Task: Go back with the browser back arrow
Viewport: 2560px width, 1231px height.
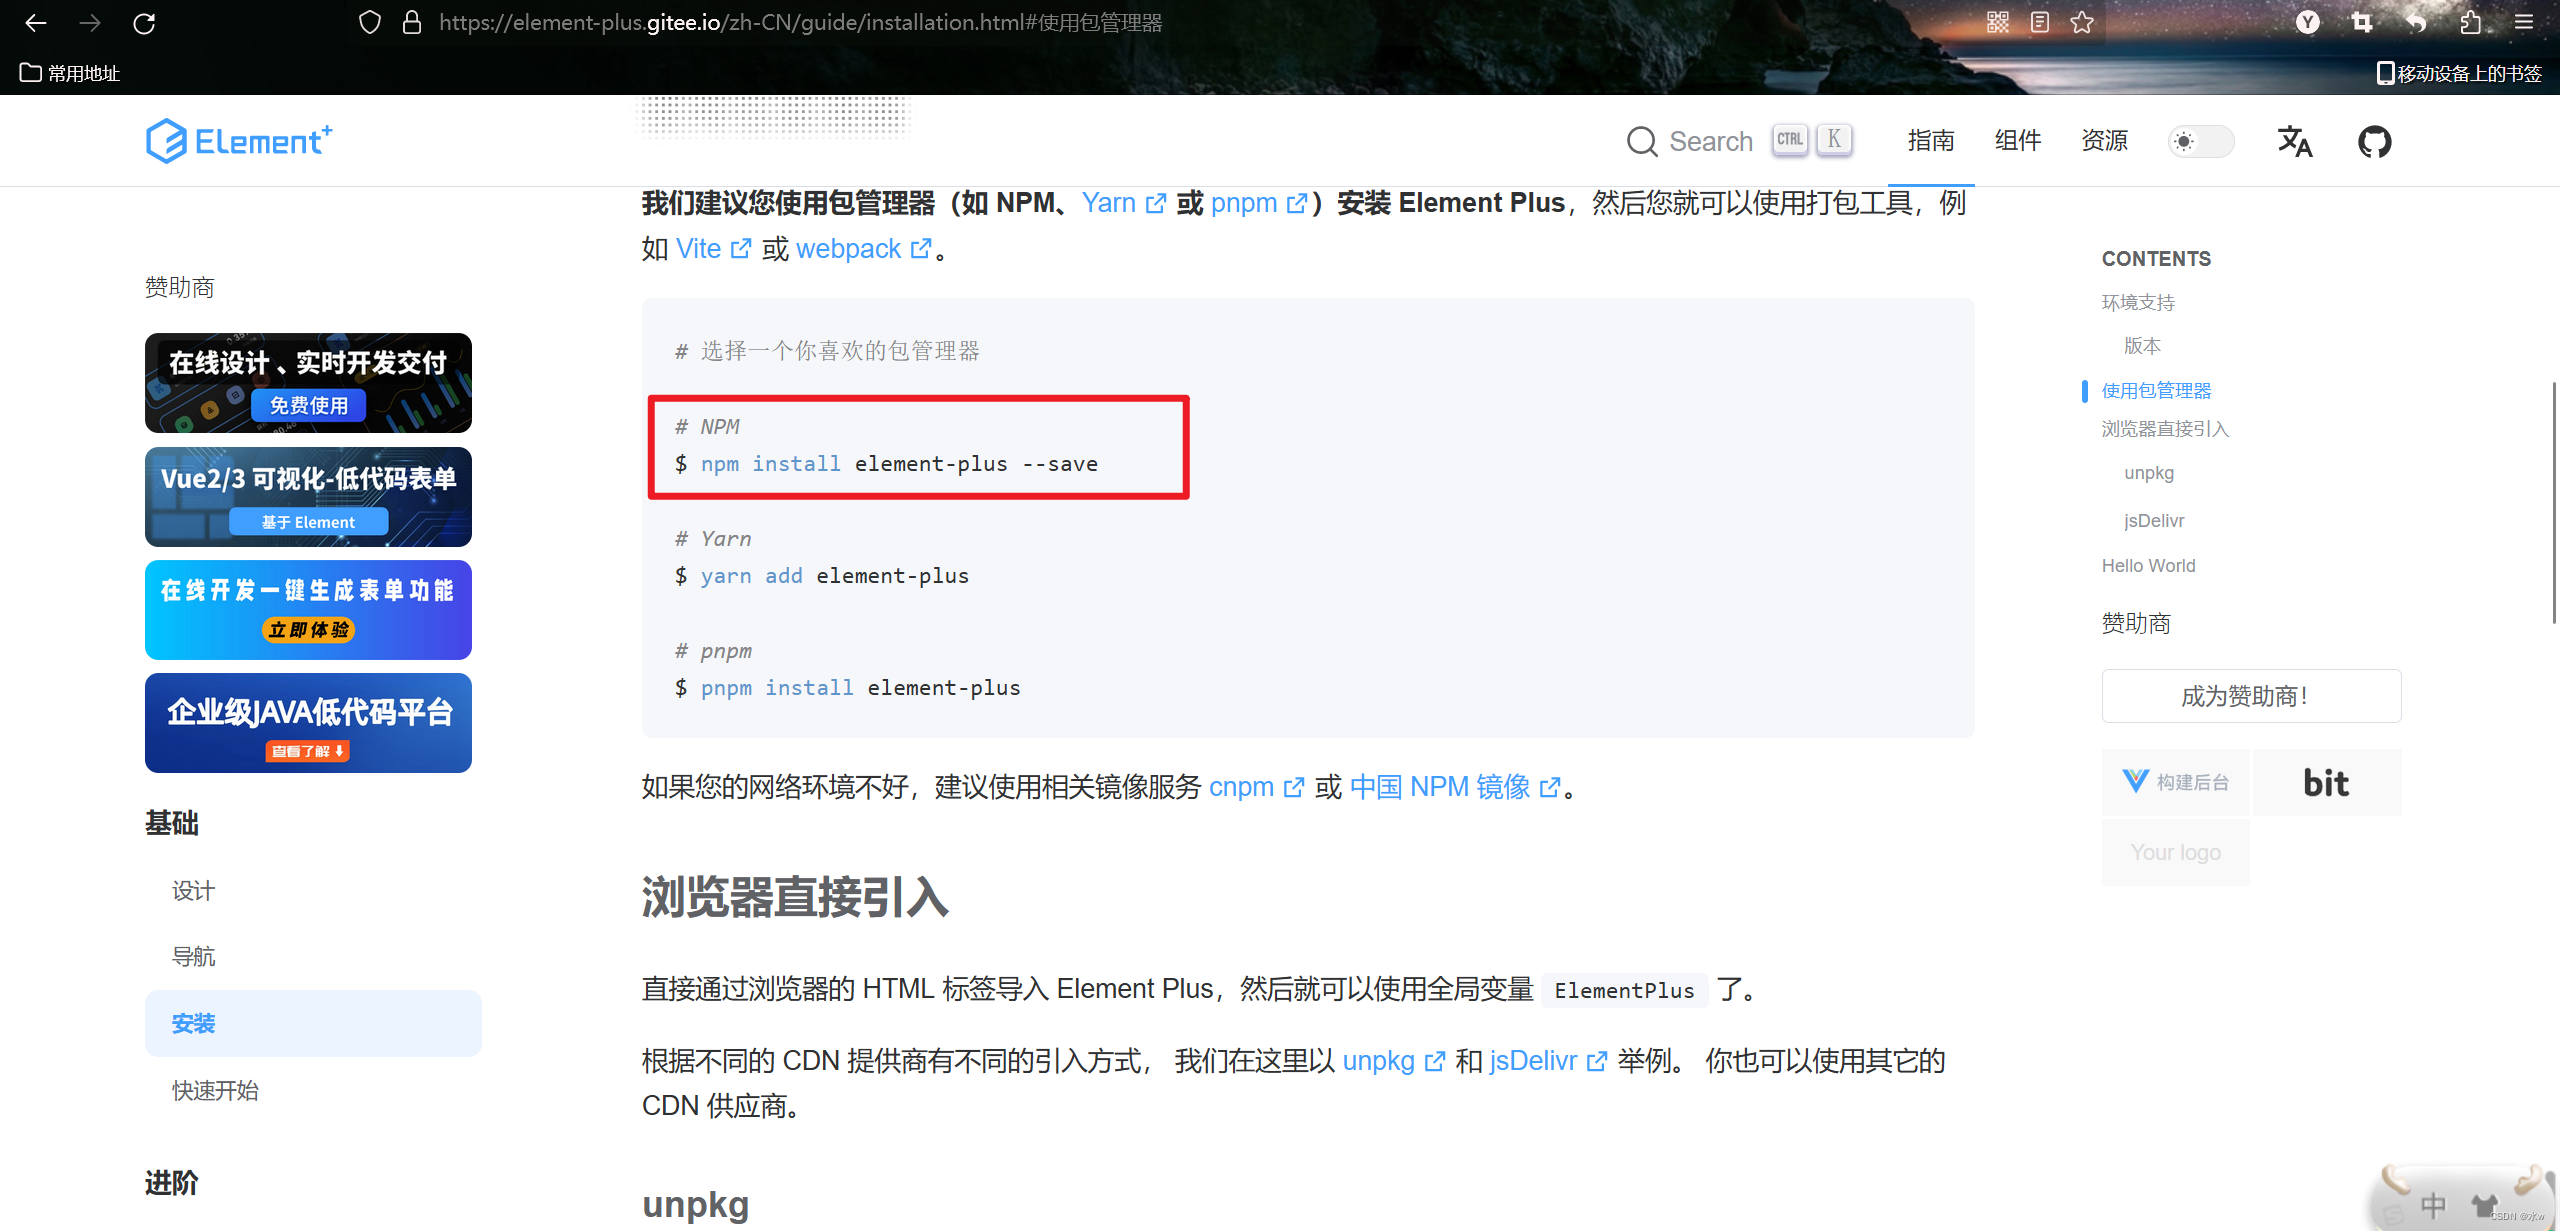Action: click(x=36, y=22)
